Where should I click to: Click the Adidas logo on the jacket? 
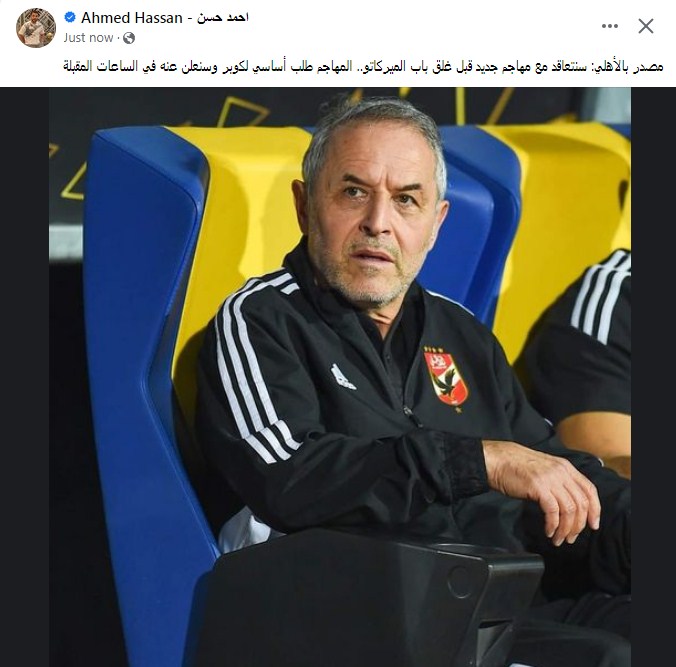pos(343,377)
